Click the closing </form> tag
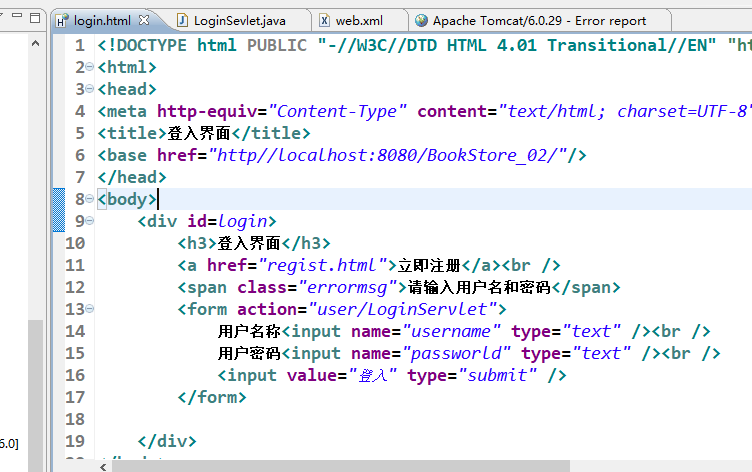Image resolution: width=752 pixels, height=472 pixels. (x=212, y=397)
